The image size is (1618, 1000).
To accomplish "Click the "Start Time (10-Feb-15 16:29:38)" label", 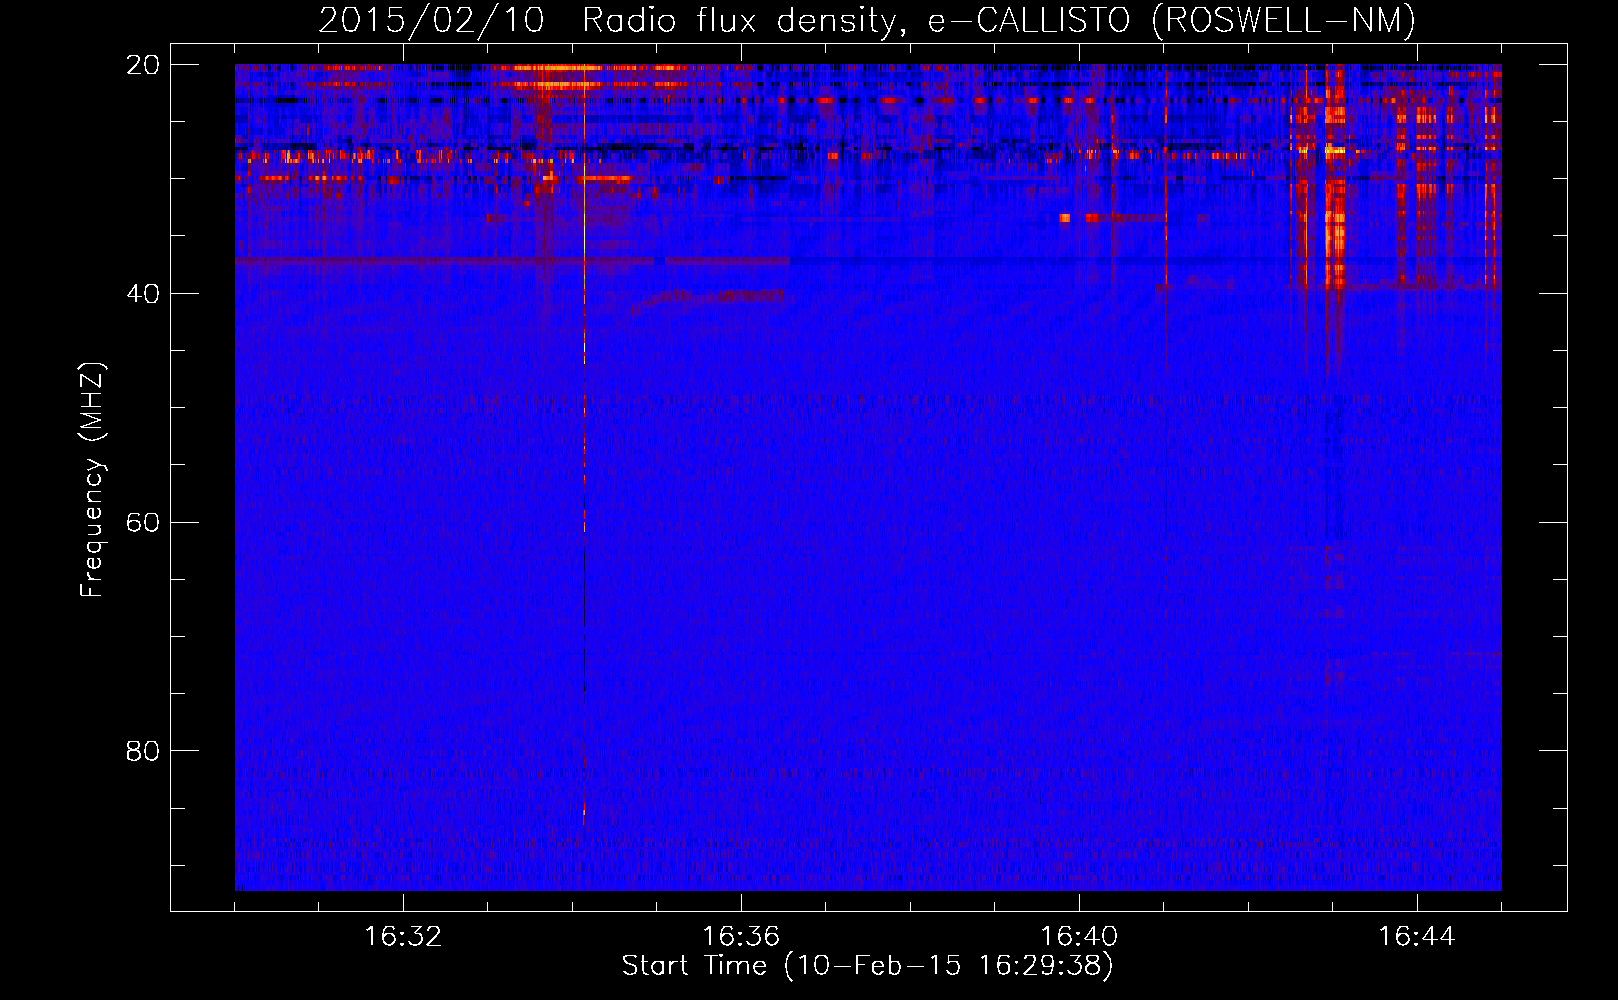I will tap(867, 966).
